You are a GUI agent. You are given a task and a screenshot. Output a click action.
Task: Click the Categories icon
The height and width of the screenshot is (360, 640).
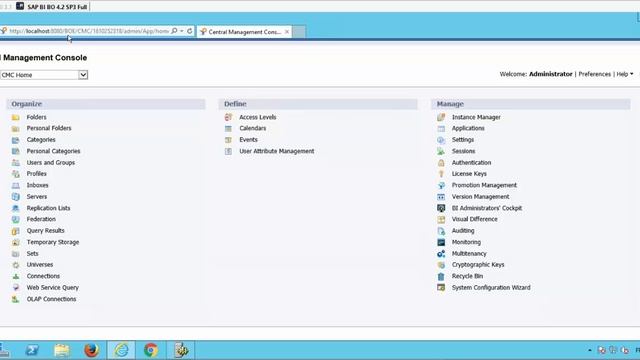[16, 140]
